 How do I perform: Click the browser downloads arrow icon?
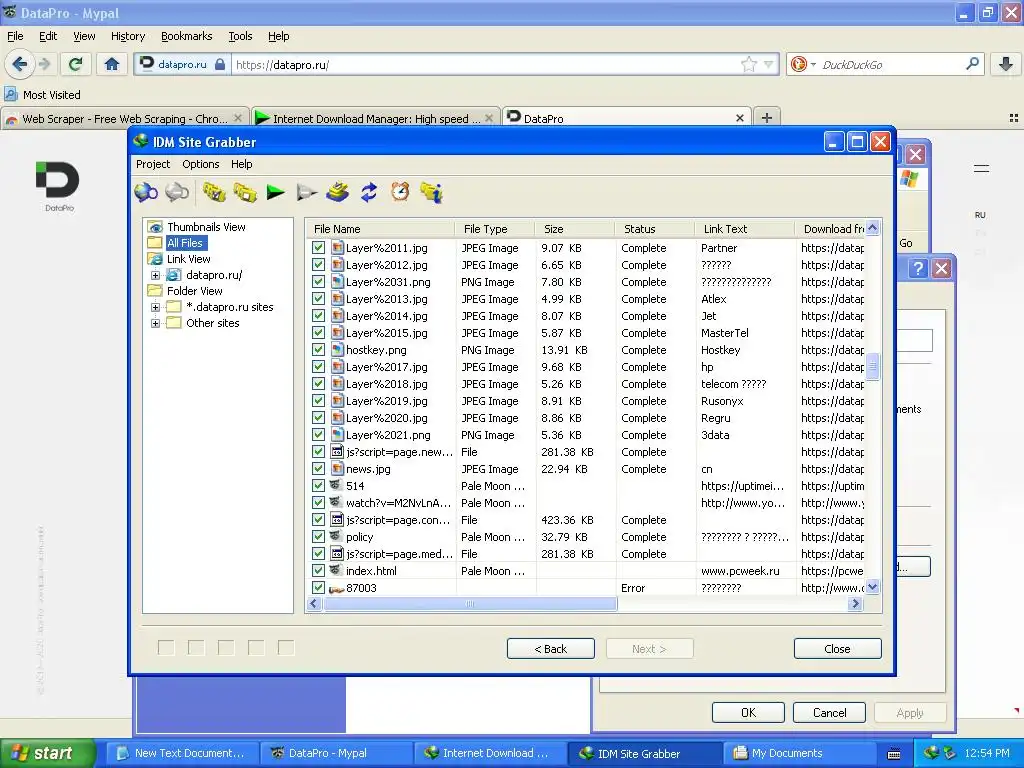click(x=1006, y=64)
